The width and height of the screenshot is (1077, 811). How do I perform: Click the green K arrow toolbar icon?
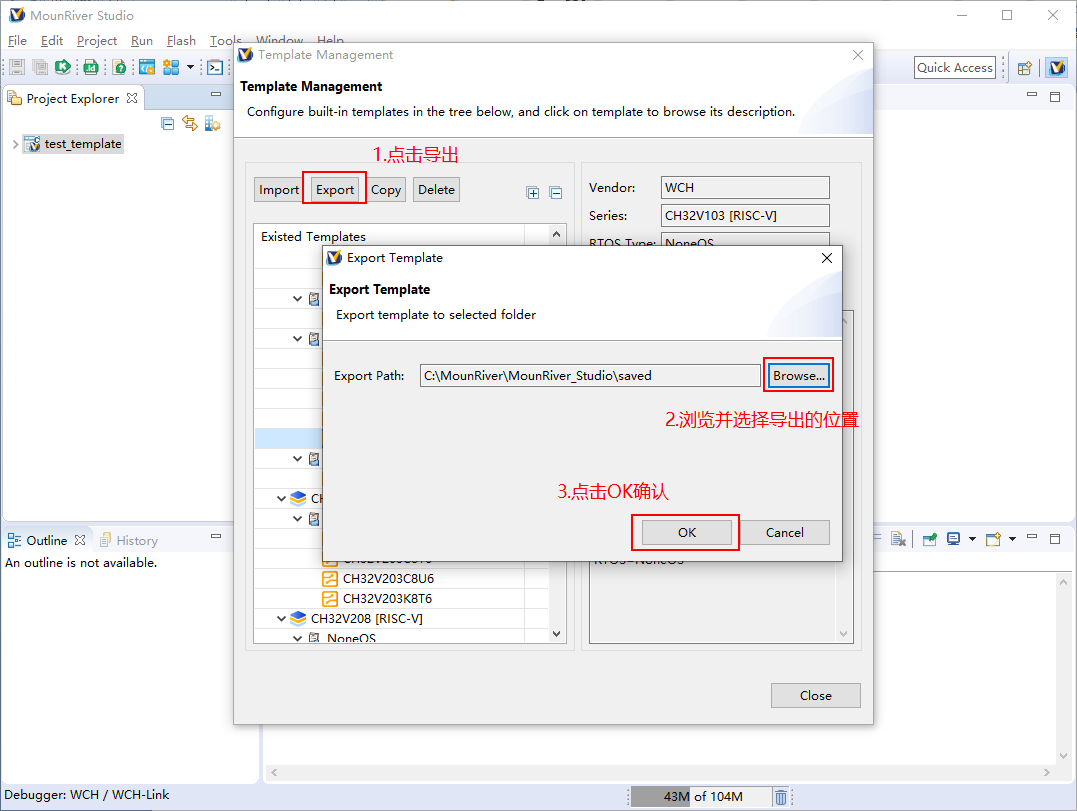point(63,67)
